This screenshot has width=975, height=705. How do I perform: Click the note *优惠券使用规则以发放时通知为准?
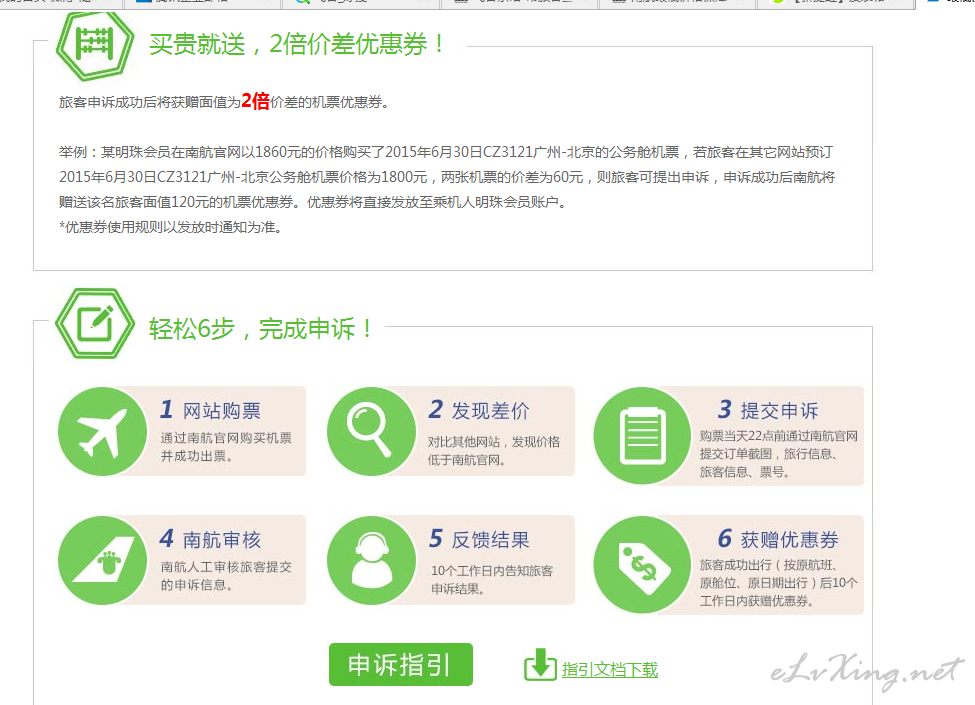click(x=171, y=228)
